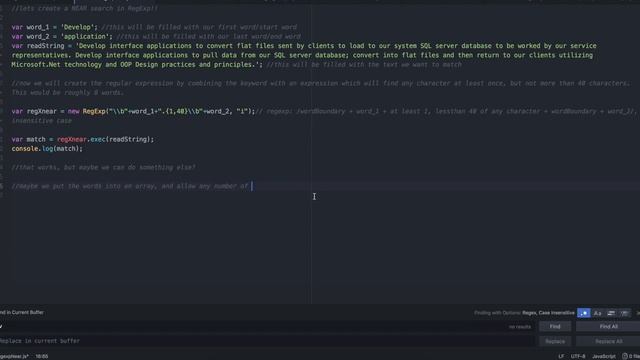
Task: Click regXnear.exec(readString) call
Action: coord(105,140)
